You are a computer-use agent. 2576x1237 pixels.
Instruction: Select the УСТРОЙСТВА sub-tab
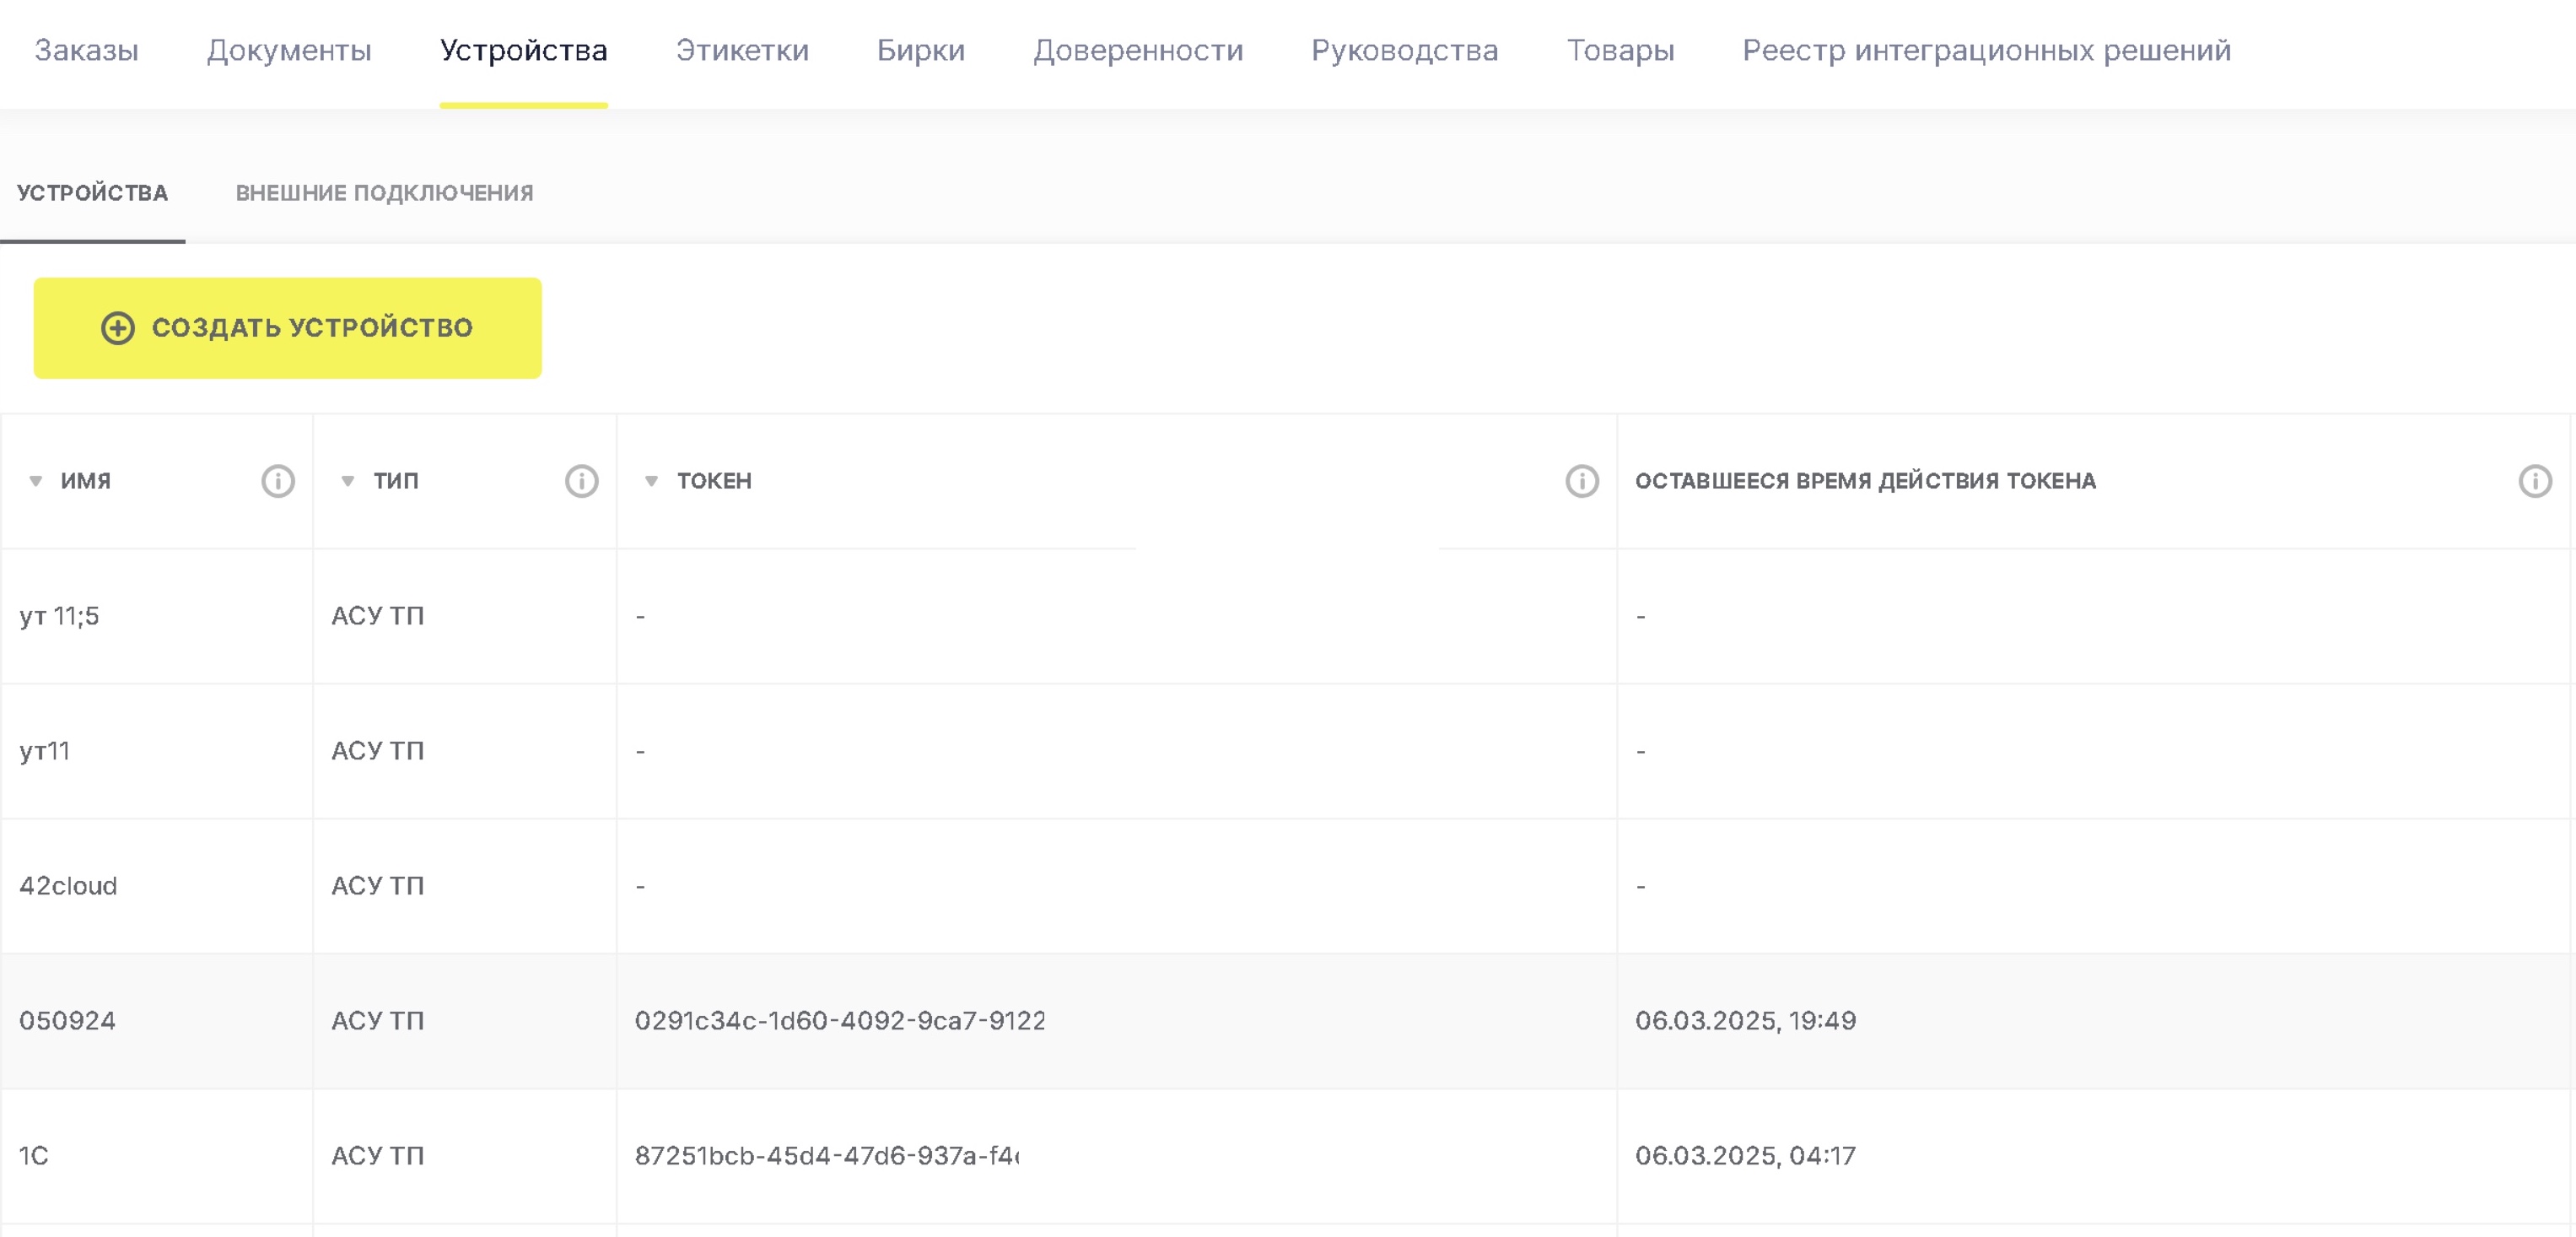(x=92, y=193)
